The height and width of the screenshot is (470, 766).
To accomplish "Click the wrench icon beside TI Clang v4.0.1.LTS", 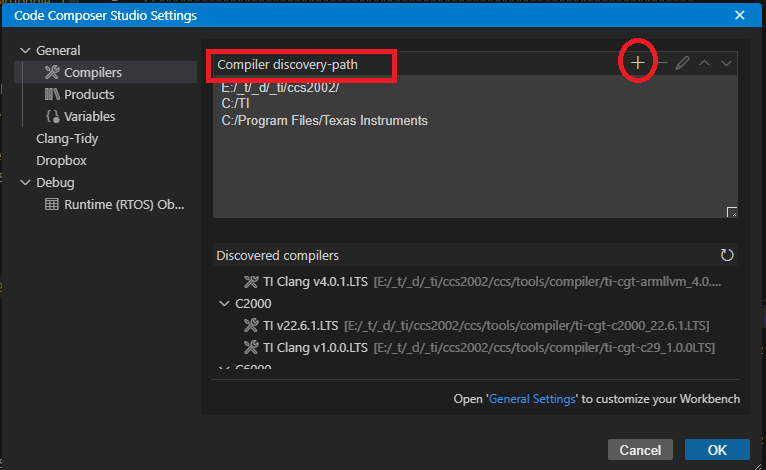I will point(251,281).
